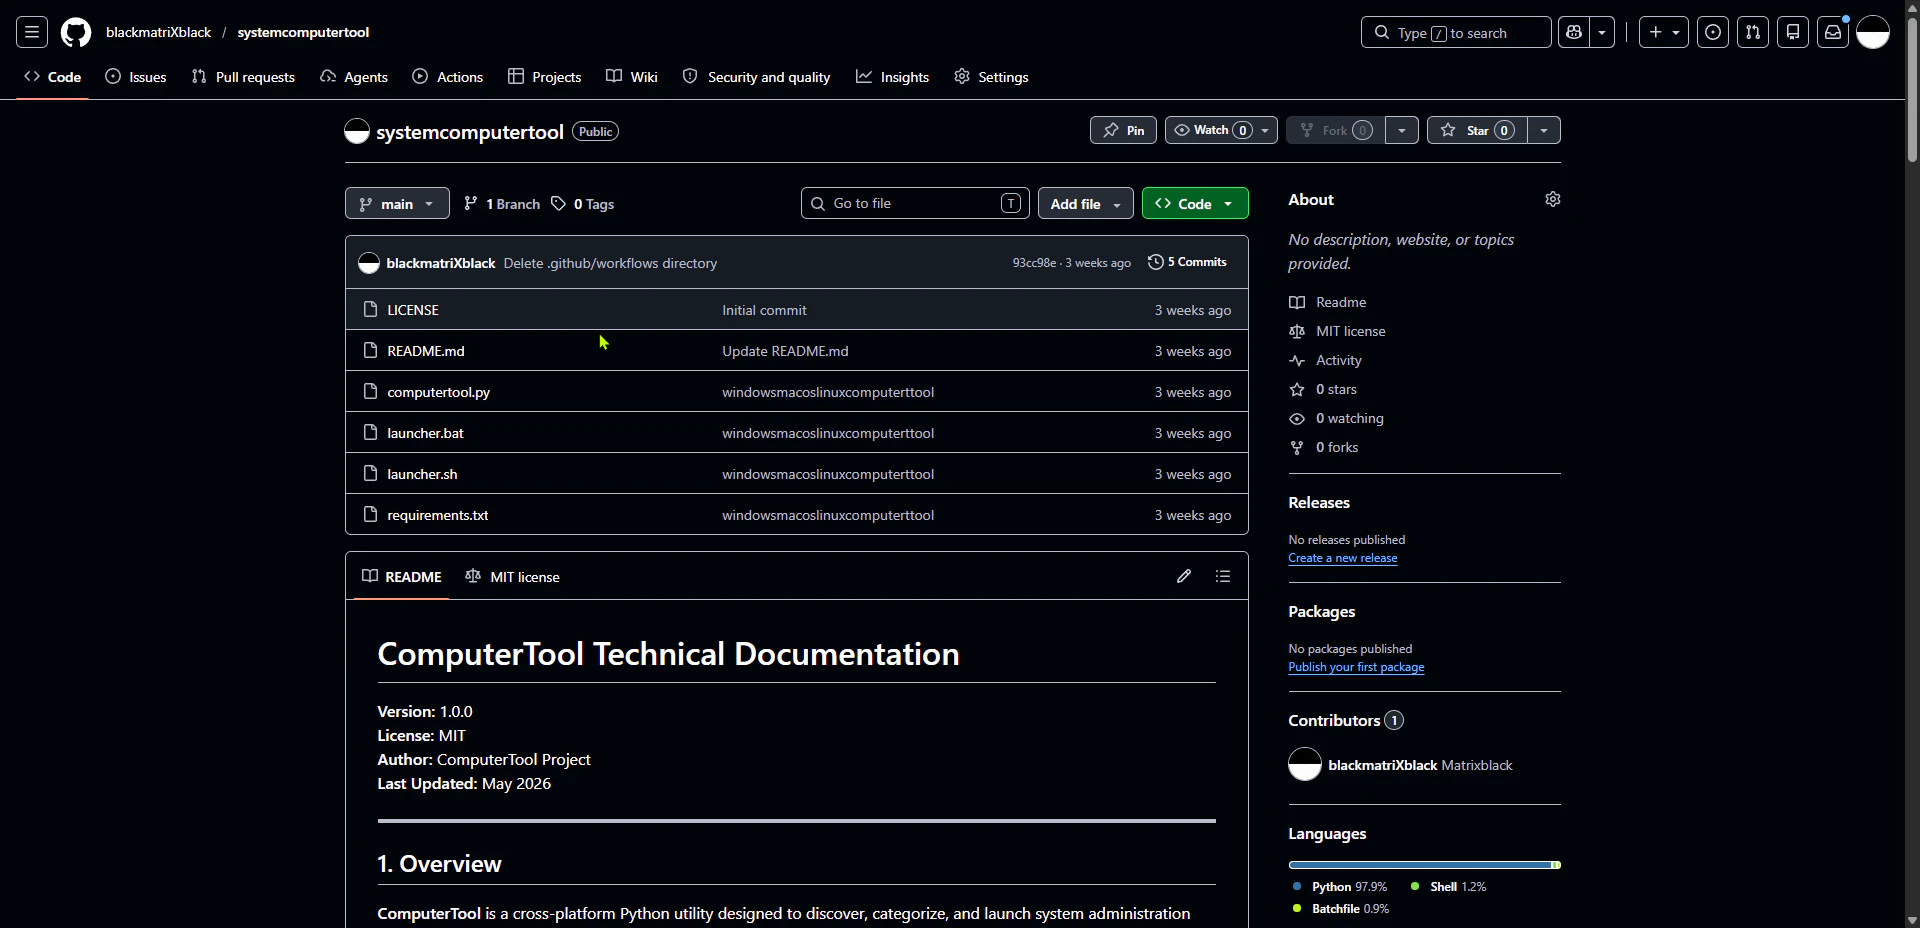Screen dimensions: 1920x928
Task: Star this repository
Action: [x=1477, y=130]
